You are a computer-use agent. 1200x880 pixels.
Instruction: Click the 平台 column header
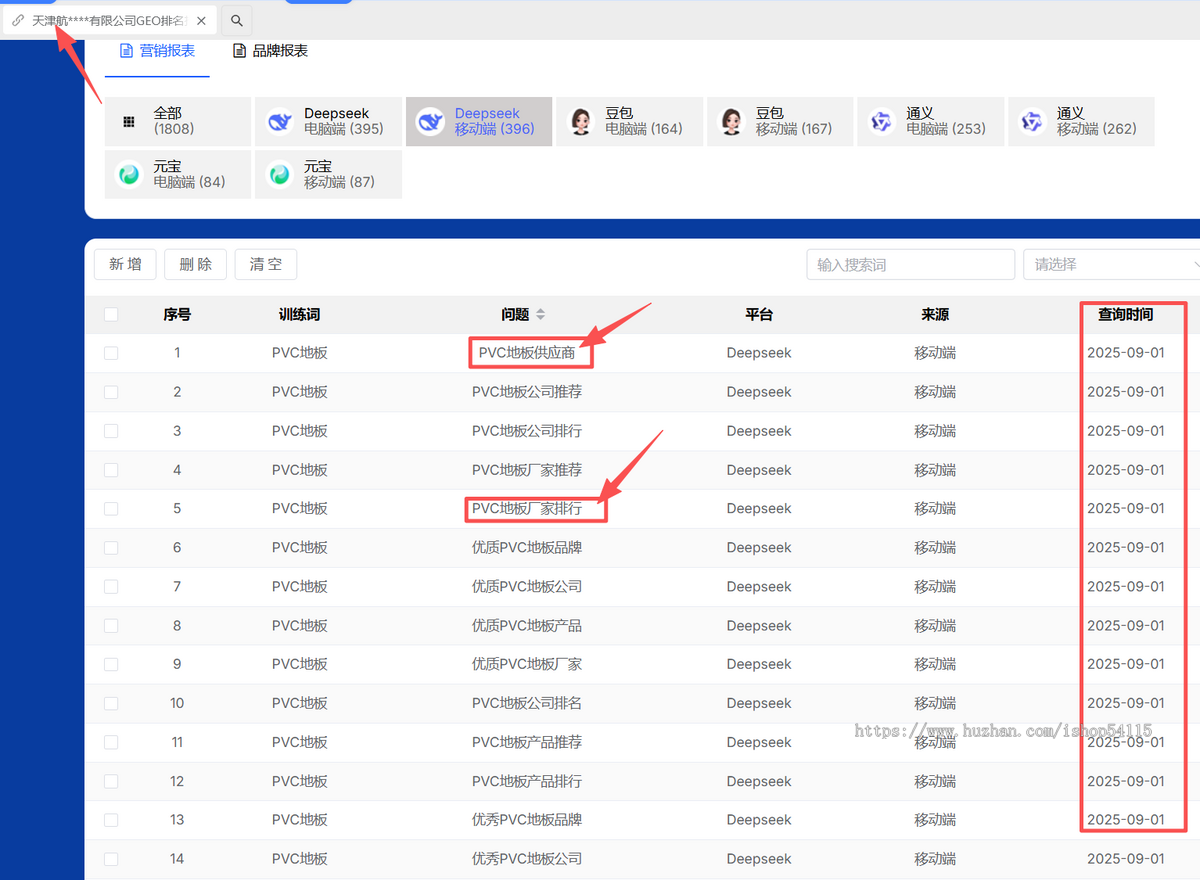(759, 314)
